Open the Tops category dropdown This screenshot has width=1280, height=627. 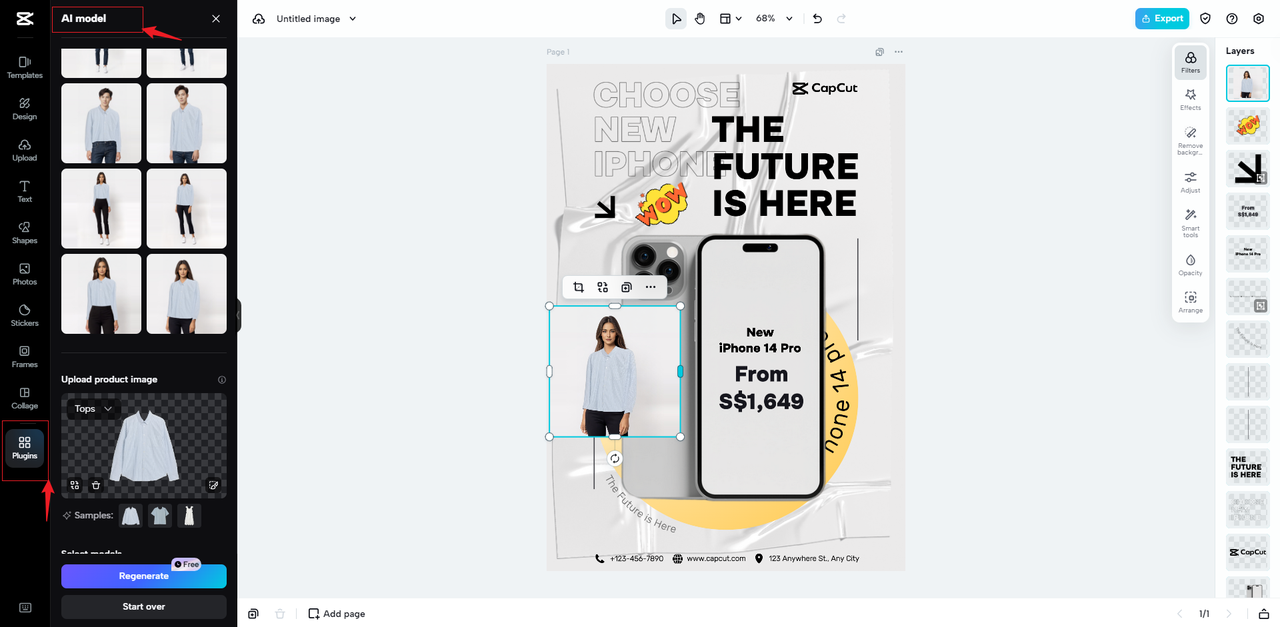[93, 408]
